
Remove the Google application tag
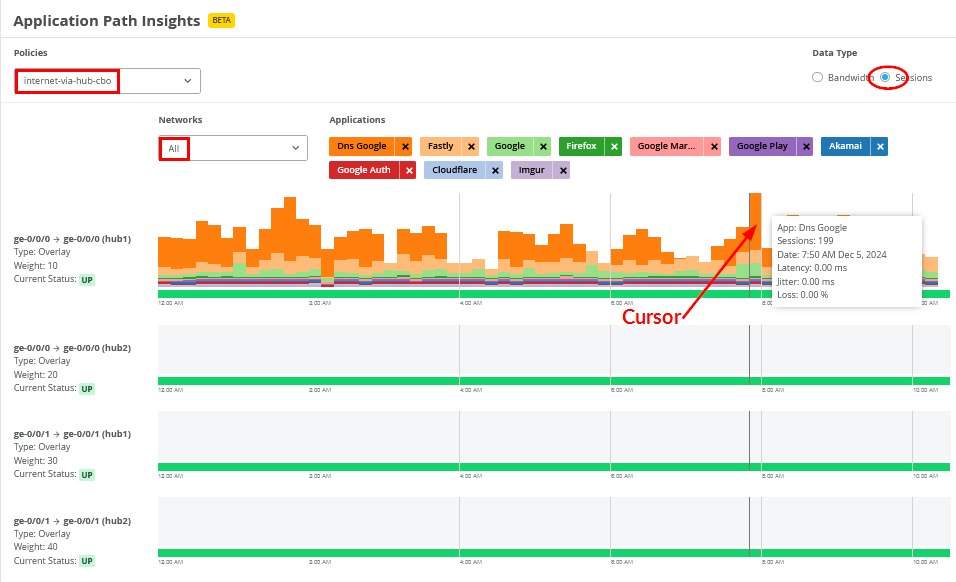(x=543, y=146)
